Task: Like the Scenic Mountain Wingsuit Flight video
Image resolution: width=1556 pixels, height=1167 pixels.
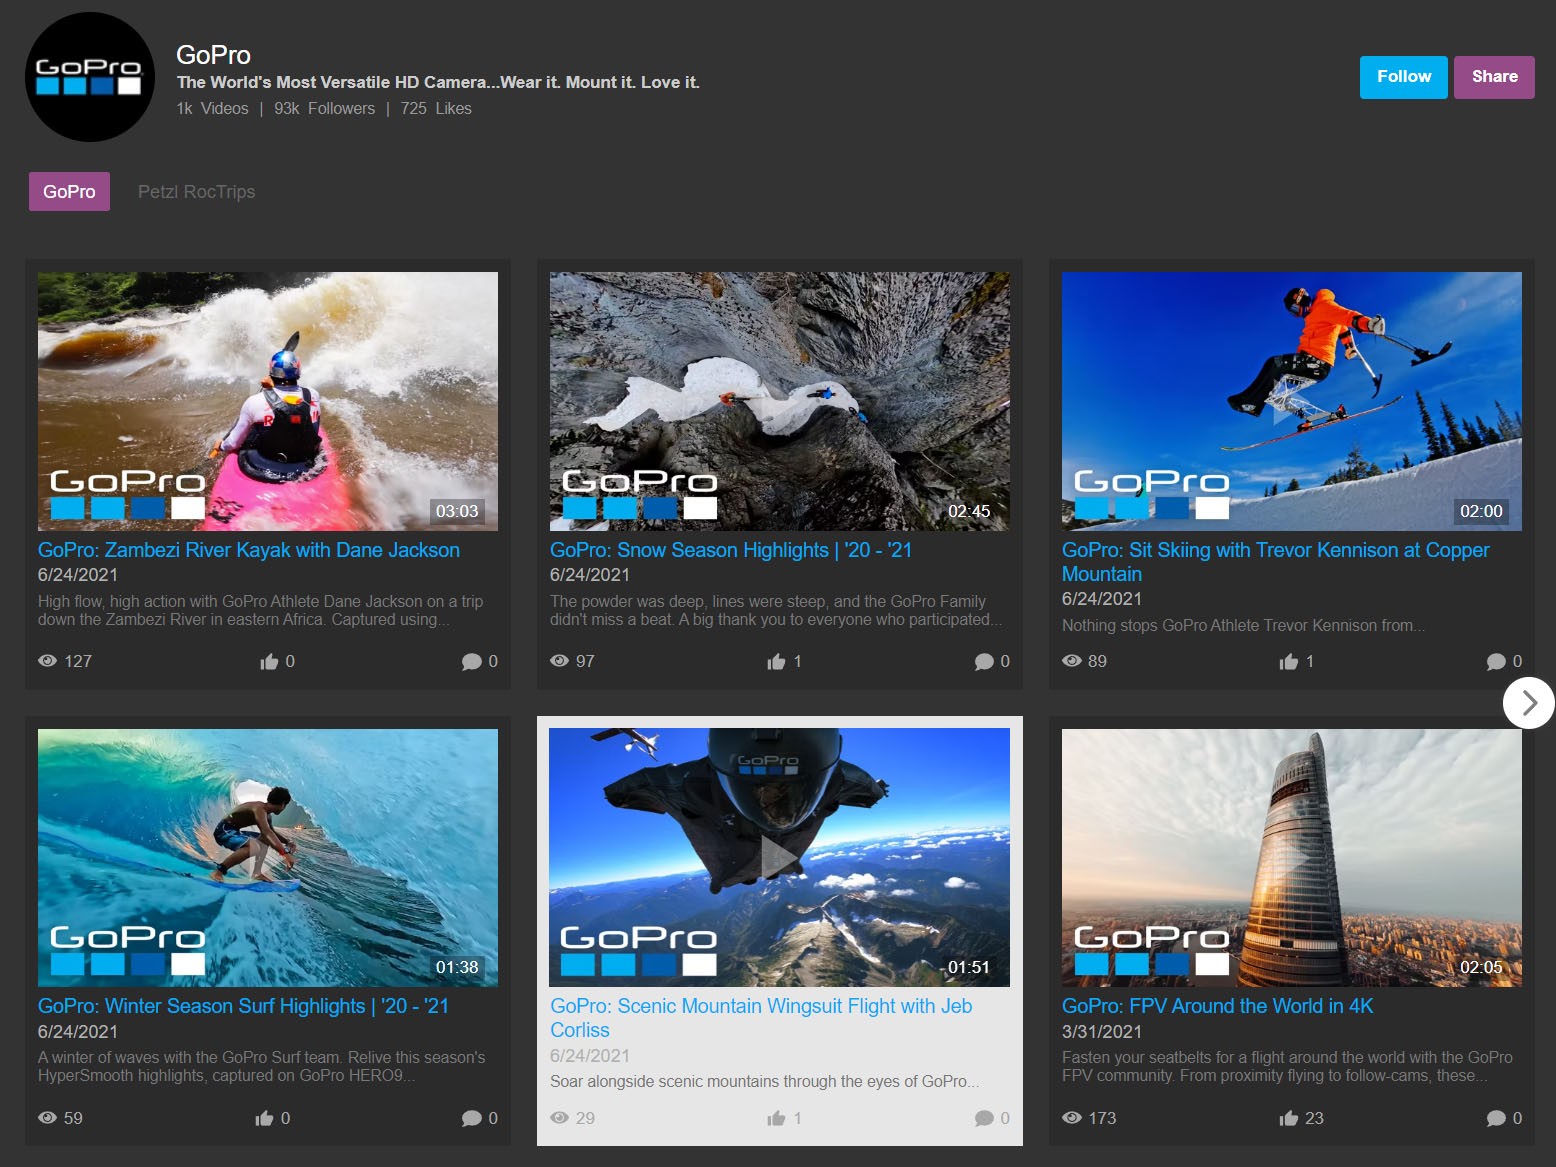Action: (x=776, y=1118)
